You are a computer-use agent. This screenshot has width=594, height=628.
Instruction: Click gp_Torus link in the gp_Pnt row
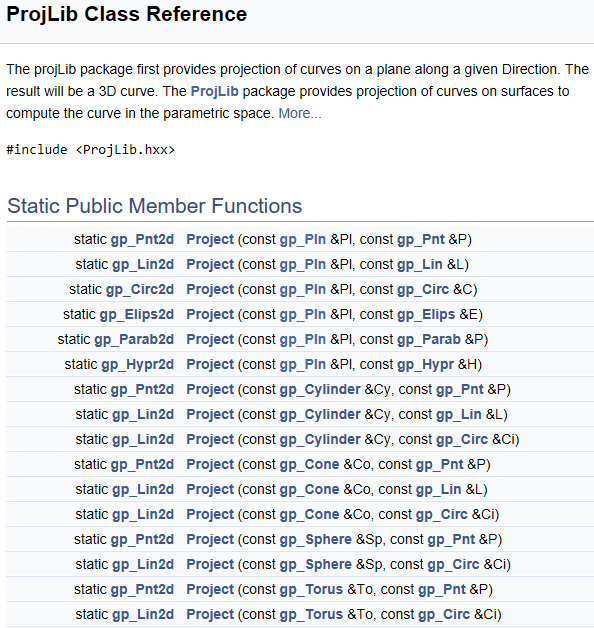coord(311,590)
